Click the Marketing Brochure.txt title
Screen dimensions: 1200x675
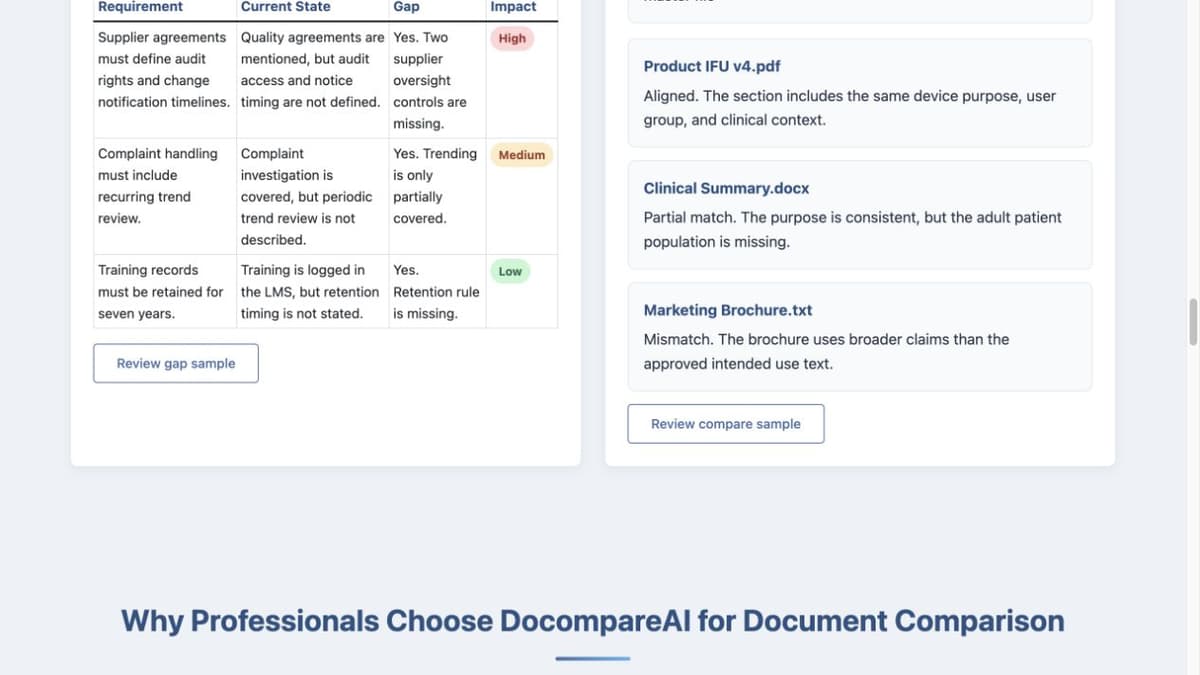pyautogui.click(x=728, y=310)
